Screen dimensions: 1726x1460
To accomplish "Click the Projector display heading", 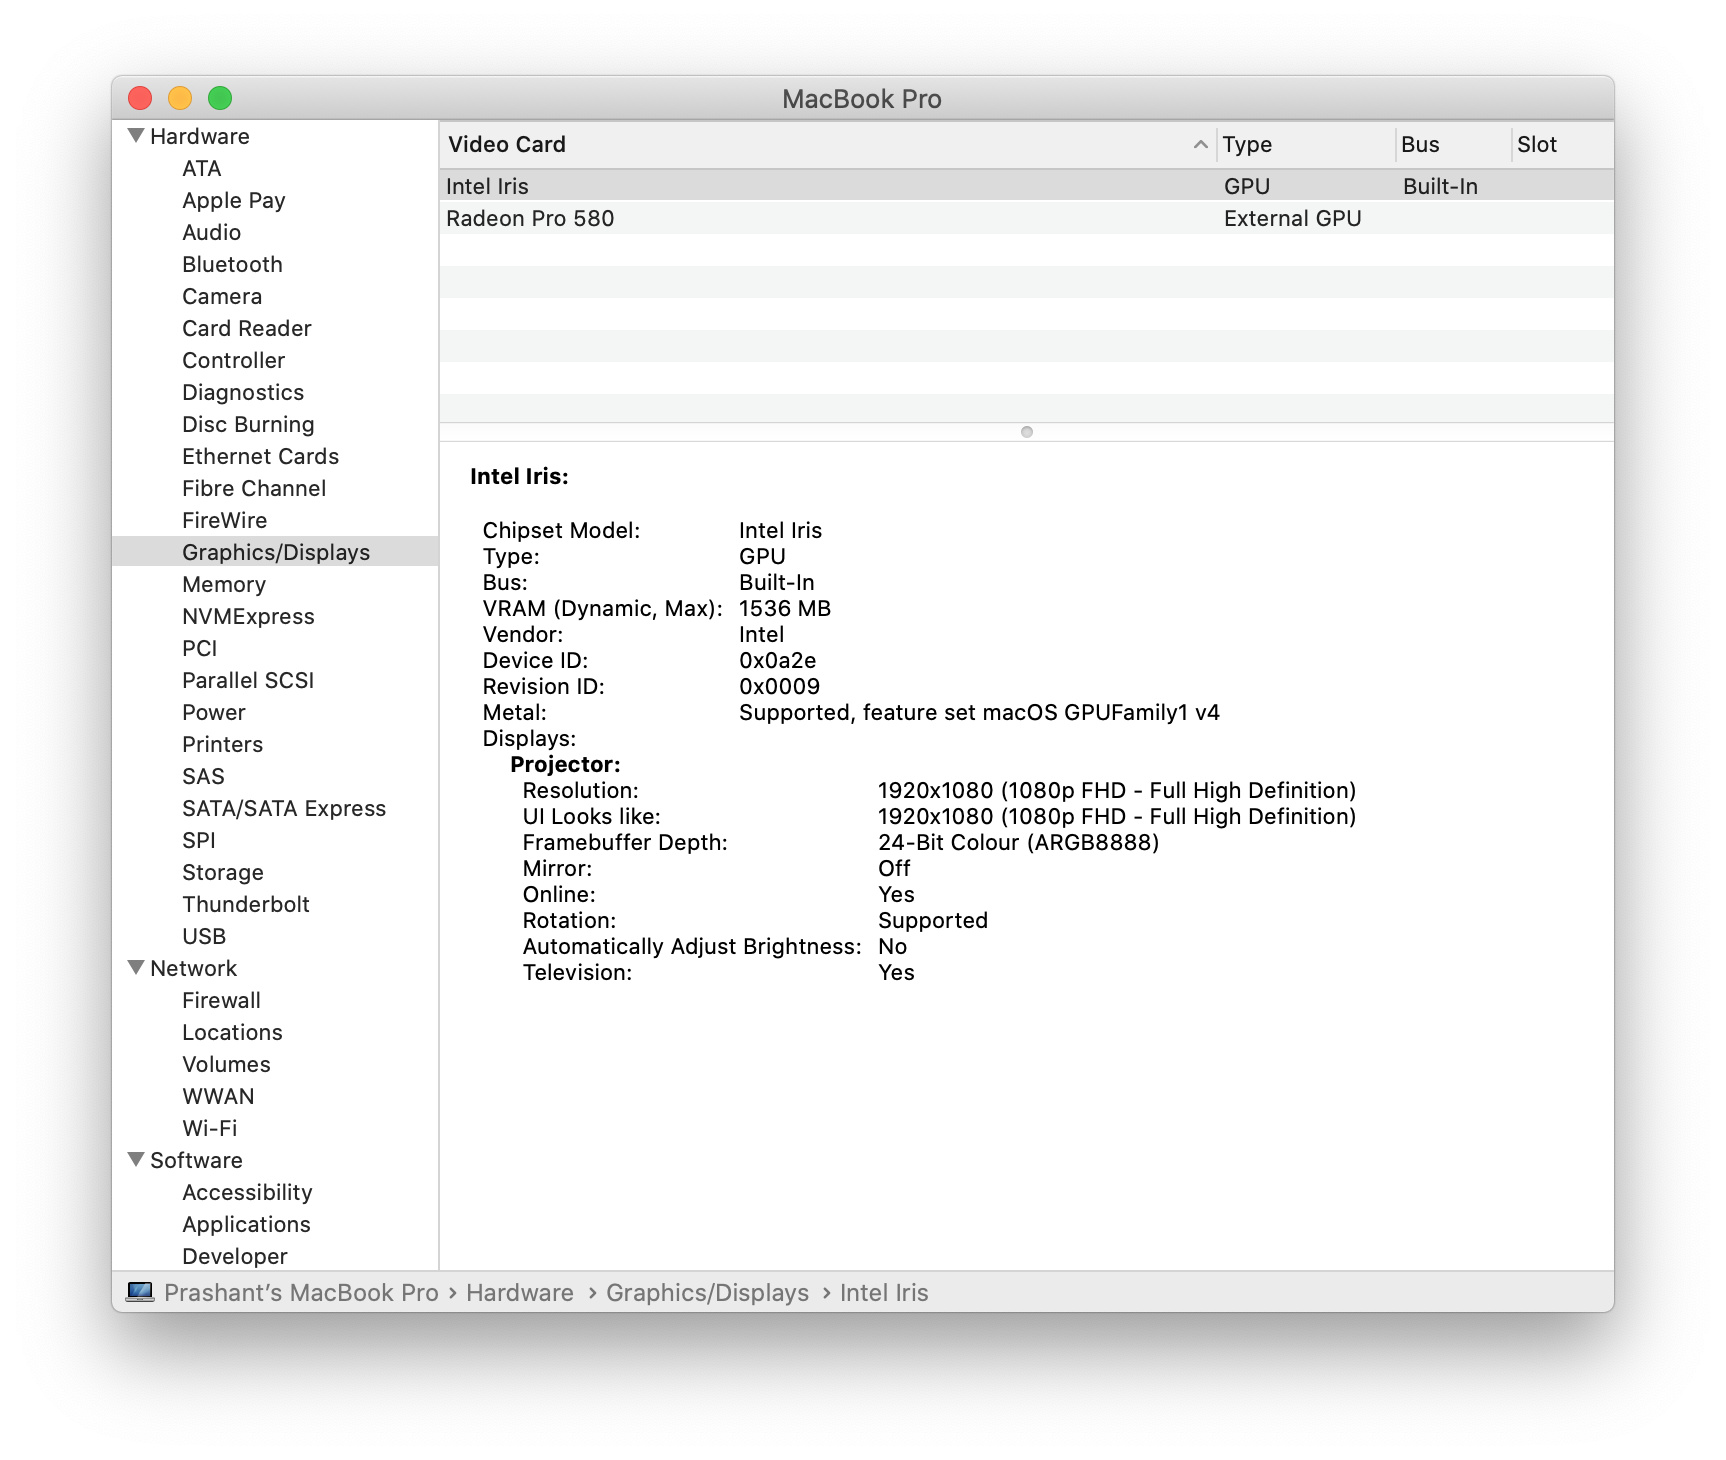I will 565,764.
